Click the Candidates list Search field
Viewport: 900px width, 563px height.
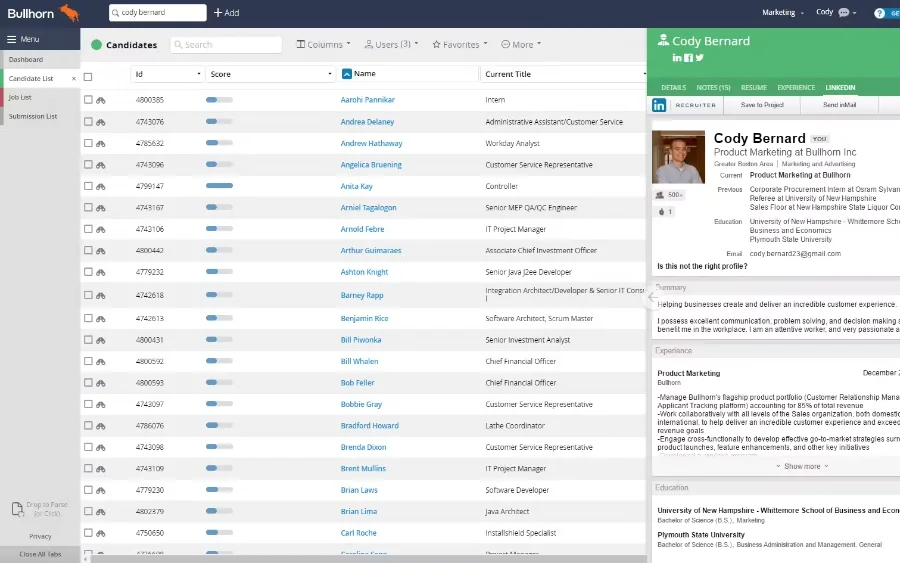pos(226,45)
